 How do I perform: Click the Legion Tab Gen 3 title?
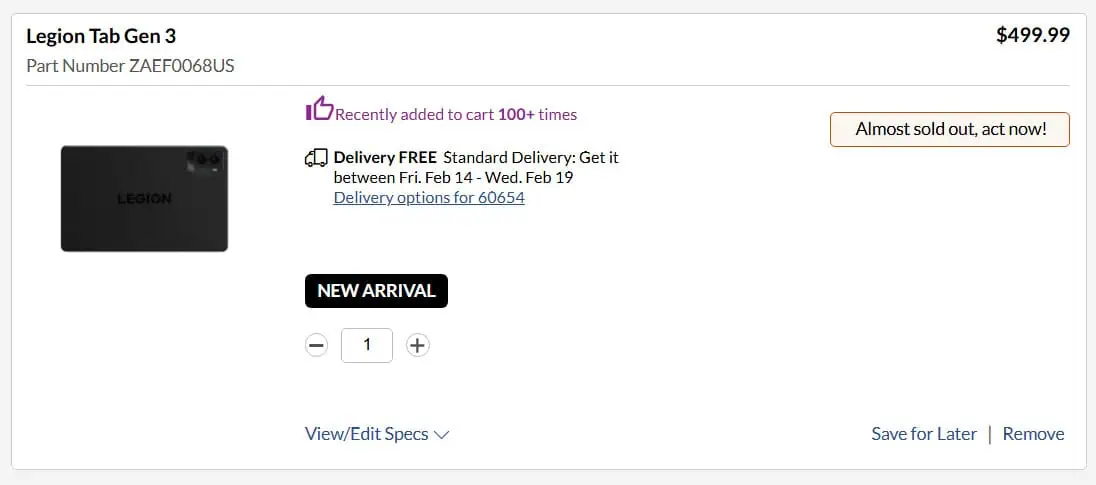coord(101,37)
